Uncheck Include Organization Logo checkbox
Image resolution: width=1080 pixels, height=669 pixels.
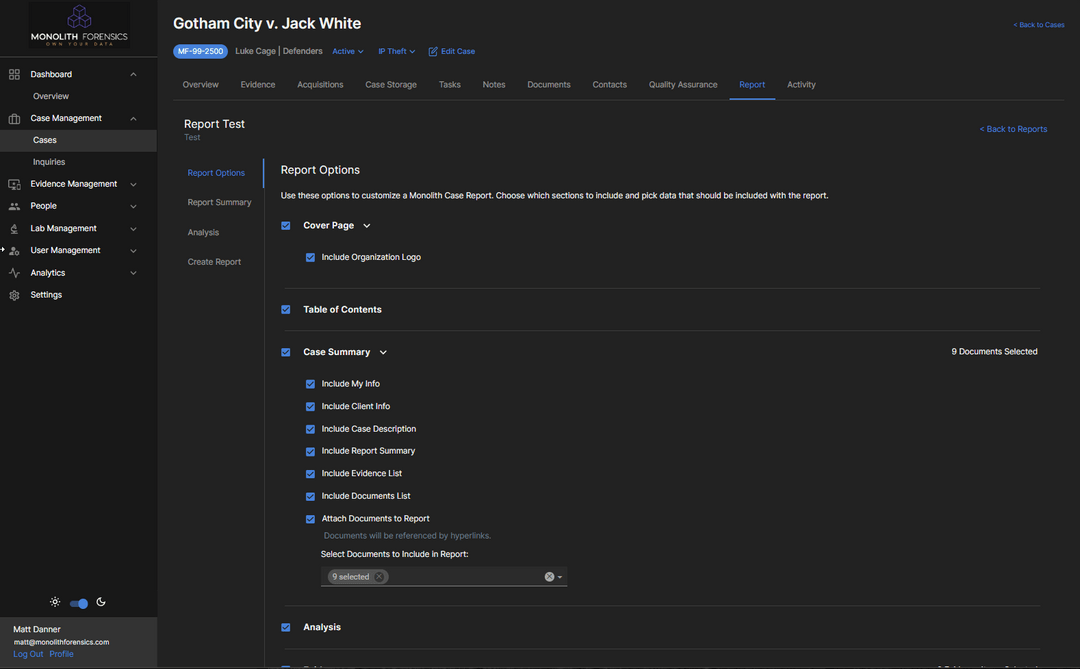tap(310, 258)
